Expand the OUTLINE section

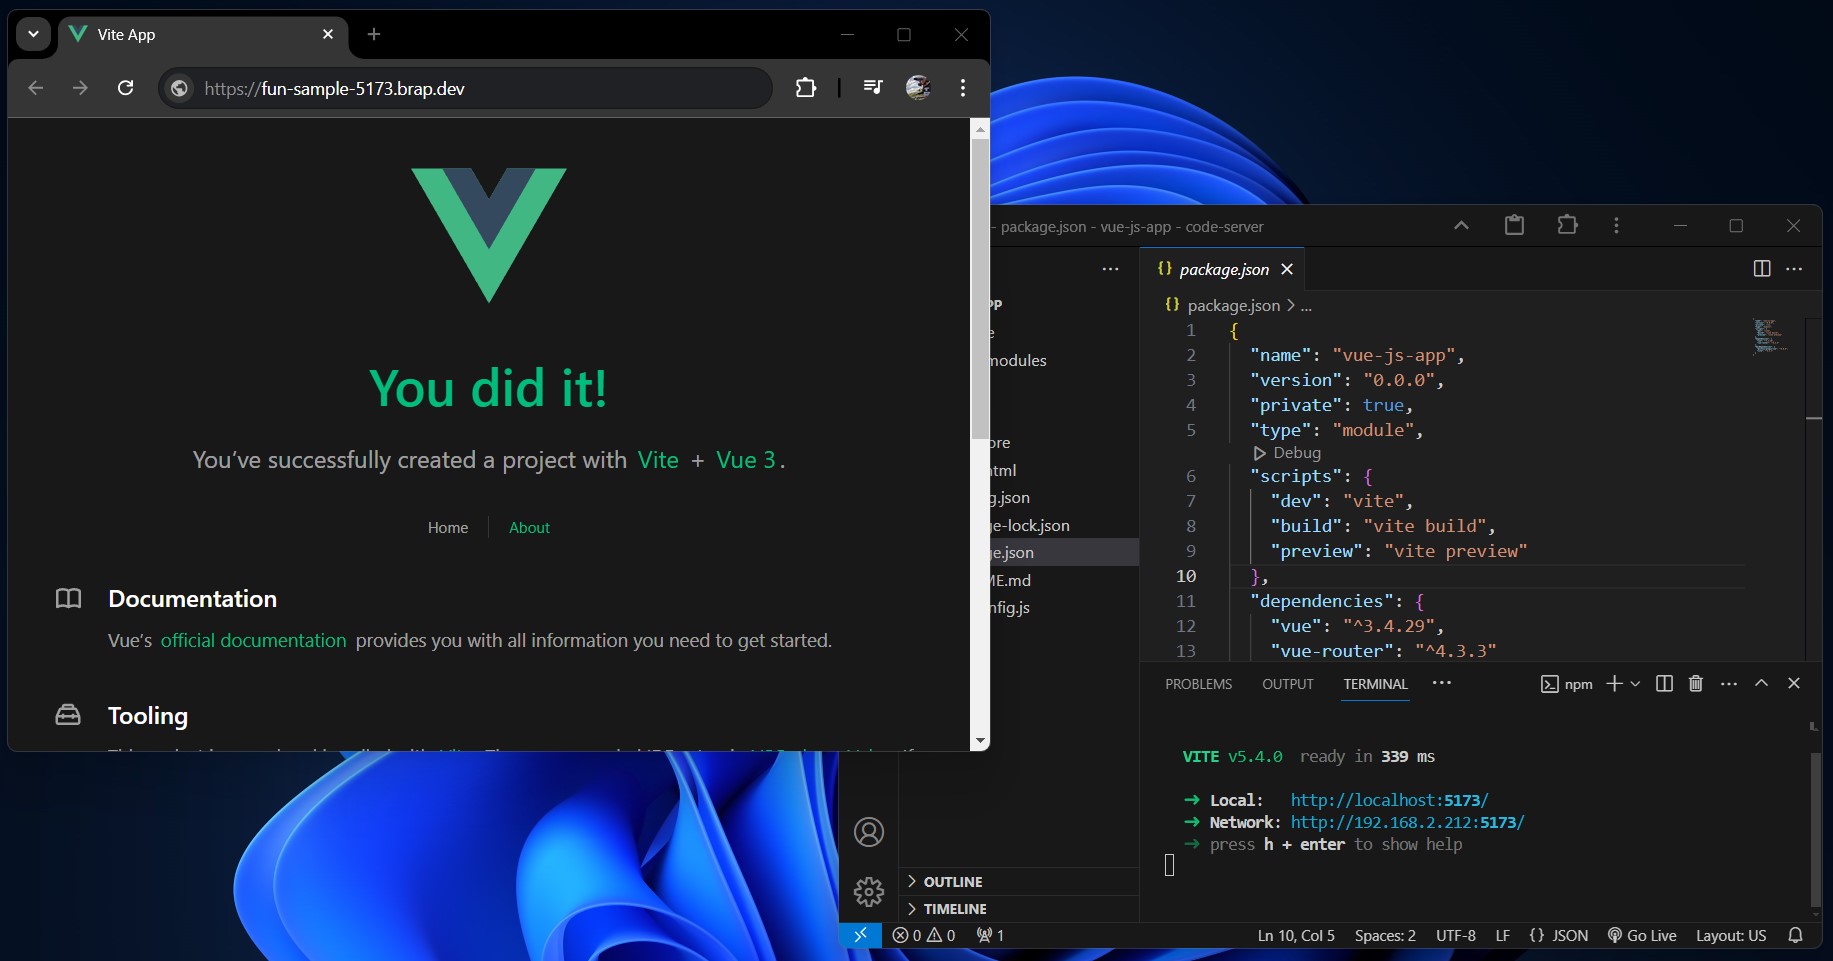951,881
